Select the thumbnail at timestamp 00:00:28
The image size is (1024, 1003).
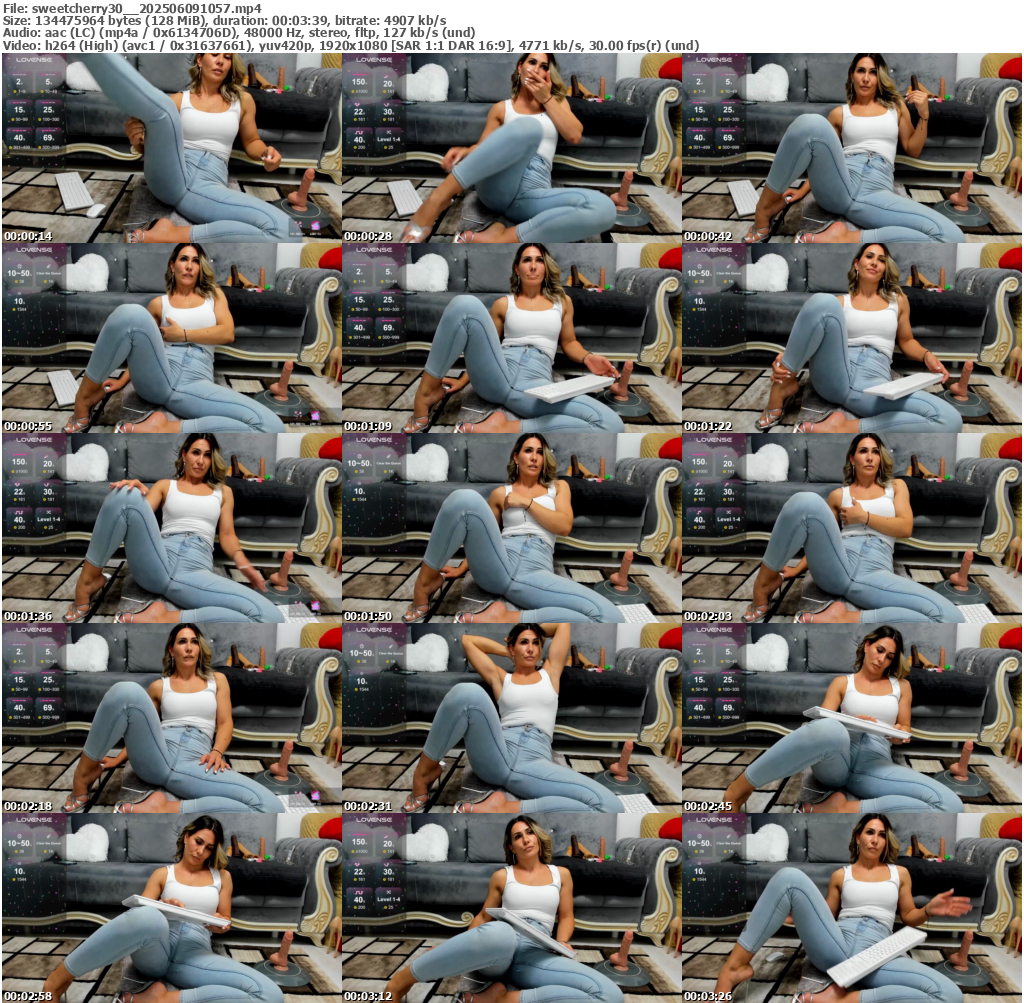click(512, 148)
